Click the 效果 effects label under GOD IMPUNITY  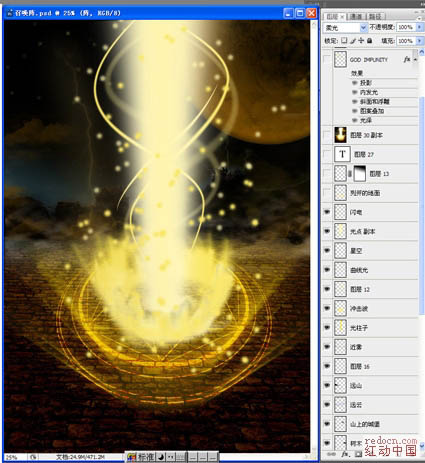tap(357, 73)
